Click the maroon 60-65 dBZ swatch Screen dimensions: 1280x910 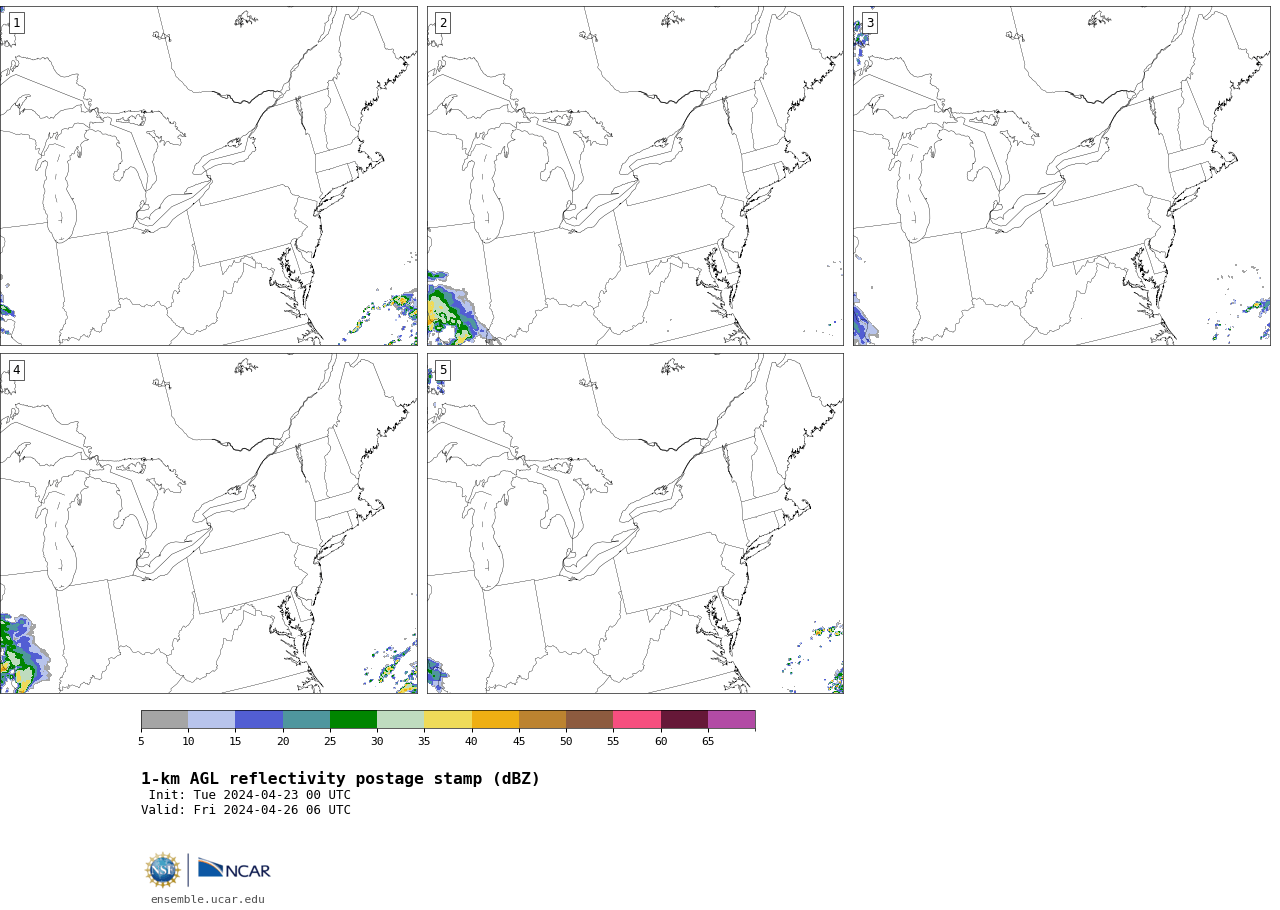click(684, 720)
